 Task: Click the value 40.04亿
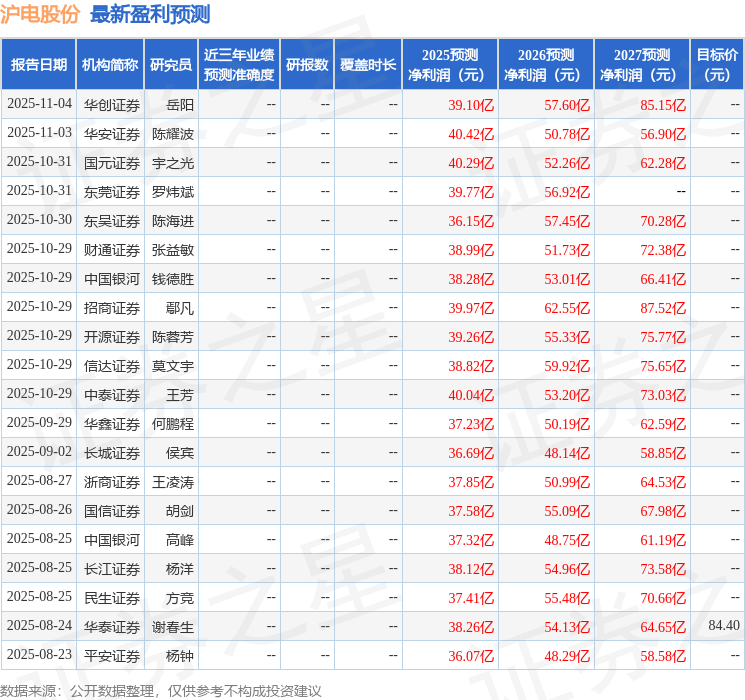(x=471, y=395)
